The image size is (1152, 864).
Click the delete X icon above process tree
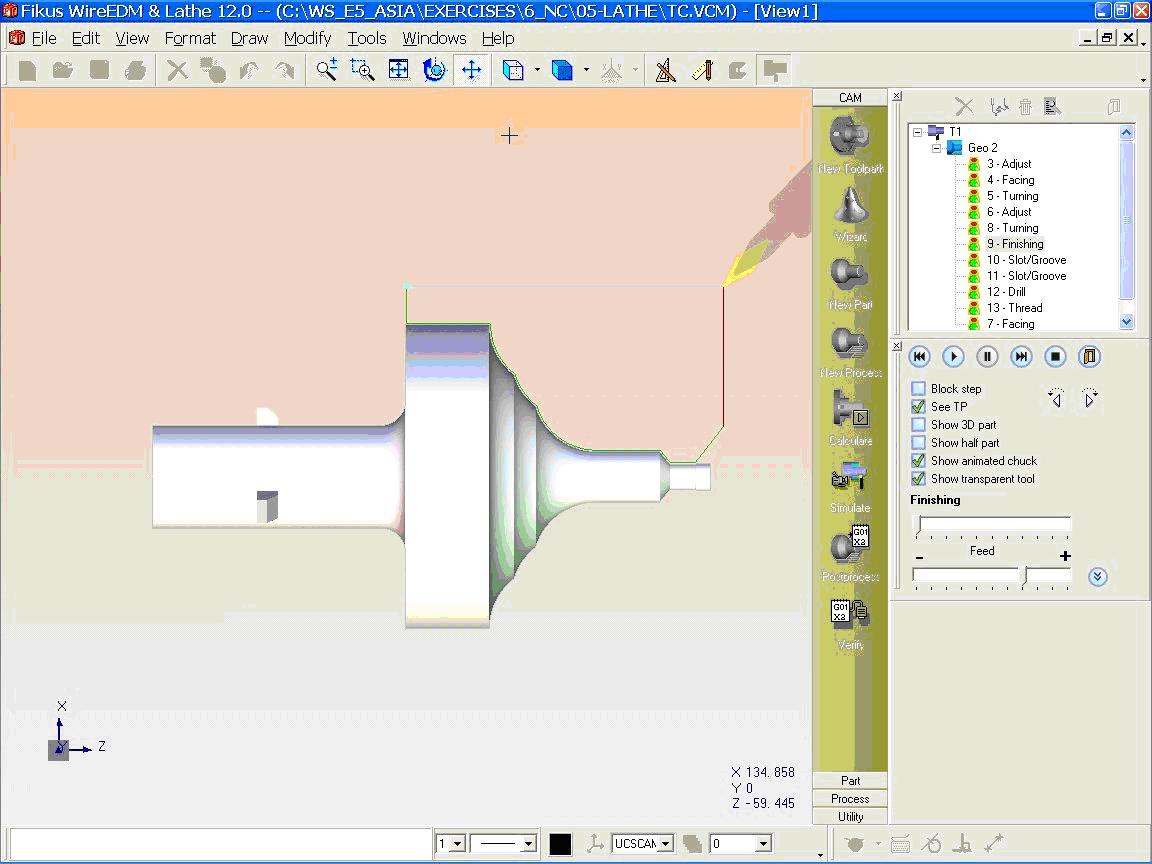(964, 107)
